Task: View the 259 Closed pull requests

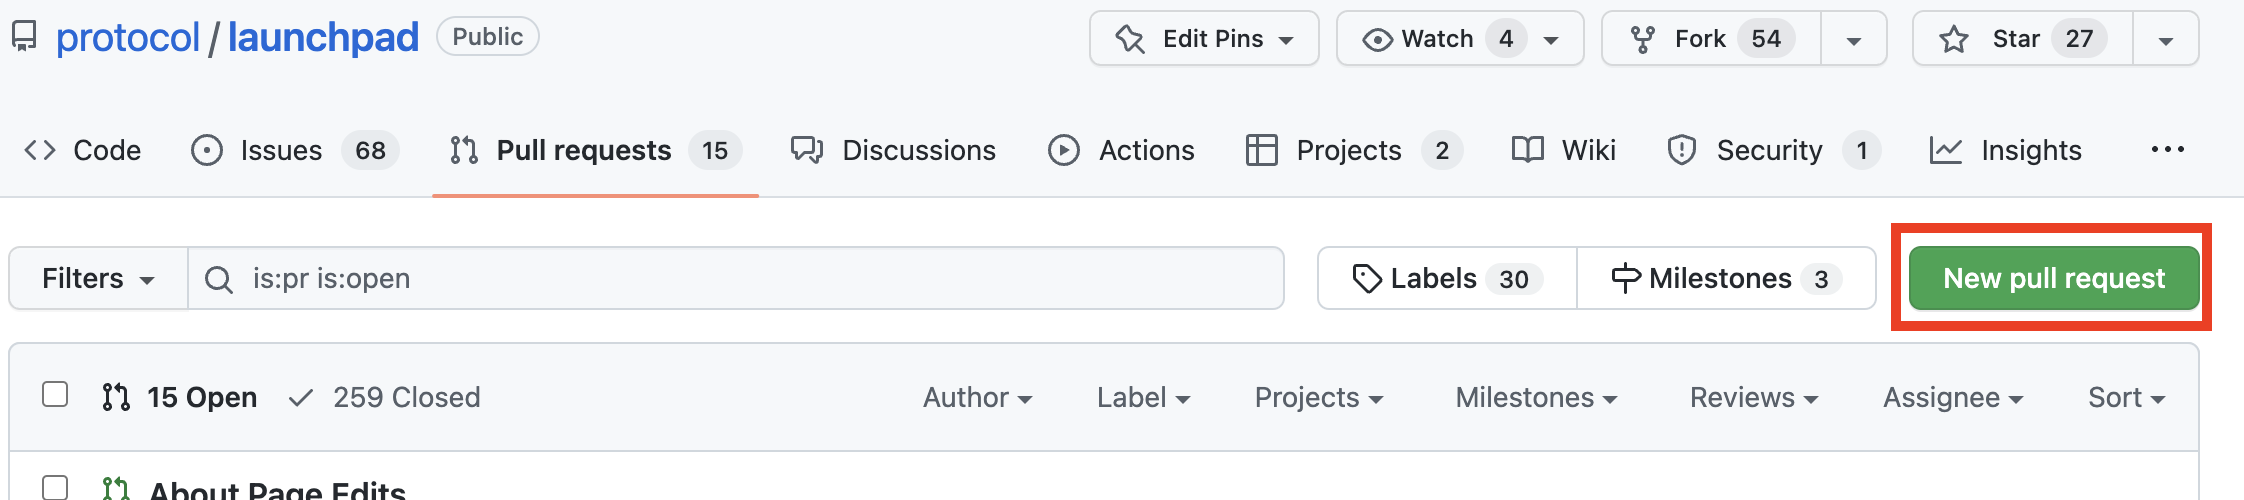Action: (384, 397)
